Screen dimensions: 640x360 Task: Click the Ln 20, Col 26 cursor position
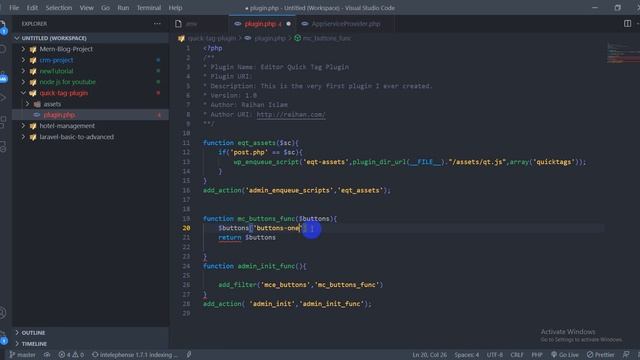429,355
